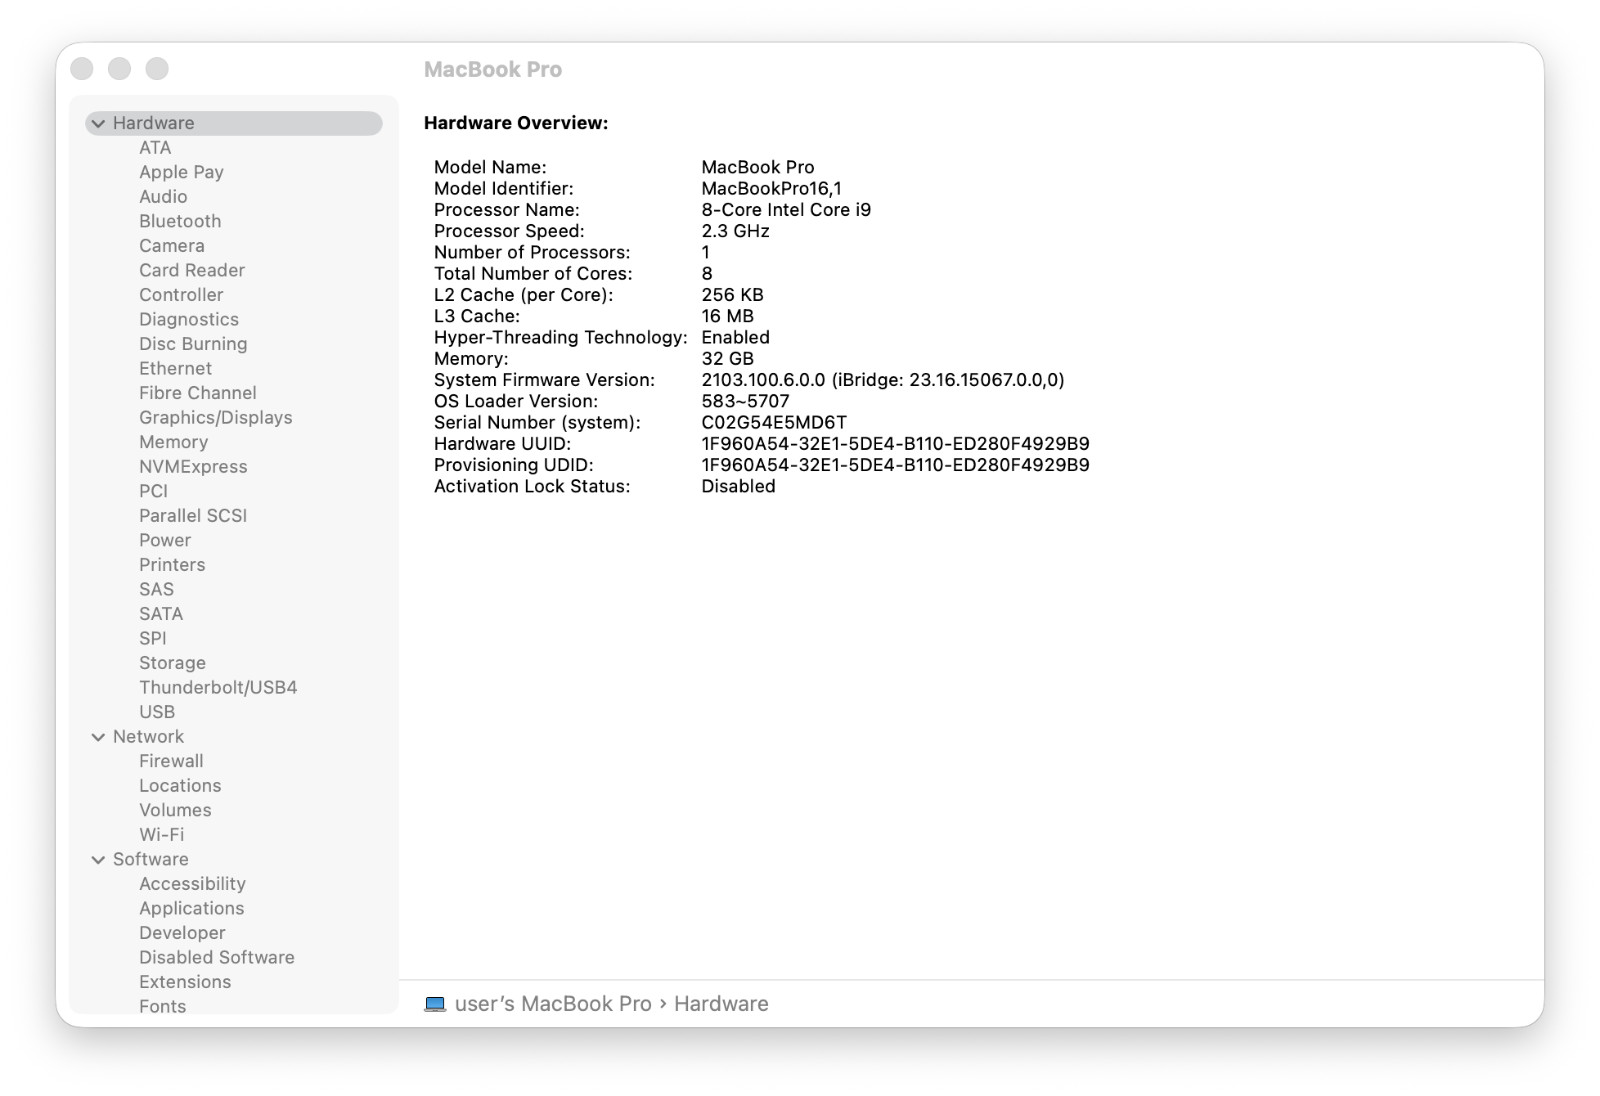Click Hardware segment in path bar
The height and width of the screenshot is (1096, 1600).
[x=721, y=1004]
